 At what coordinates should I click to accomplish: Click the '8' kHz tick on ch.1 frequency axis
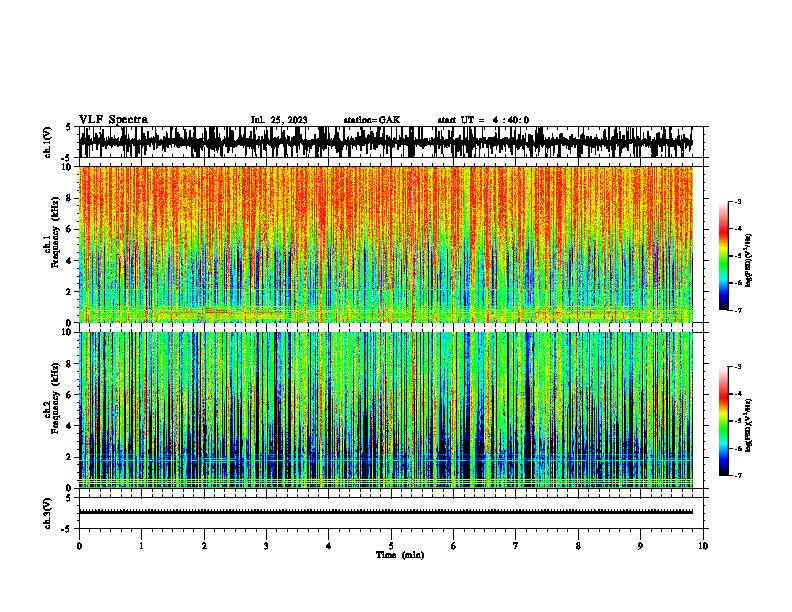pos(71,198)
